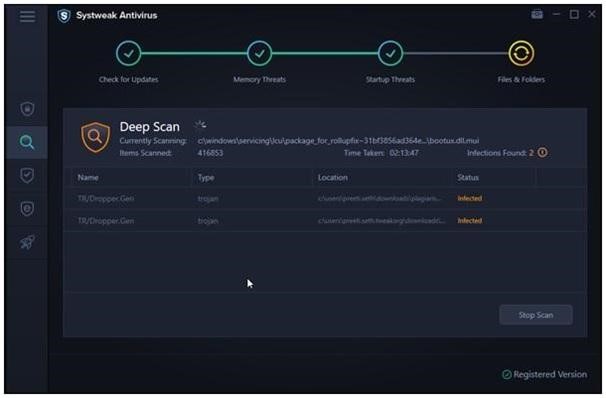Click the Items Scanned value 416853
Viewport: 606px width, 398px height.
pos(210,153)
